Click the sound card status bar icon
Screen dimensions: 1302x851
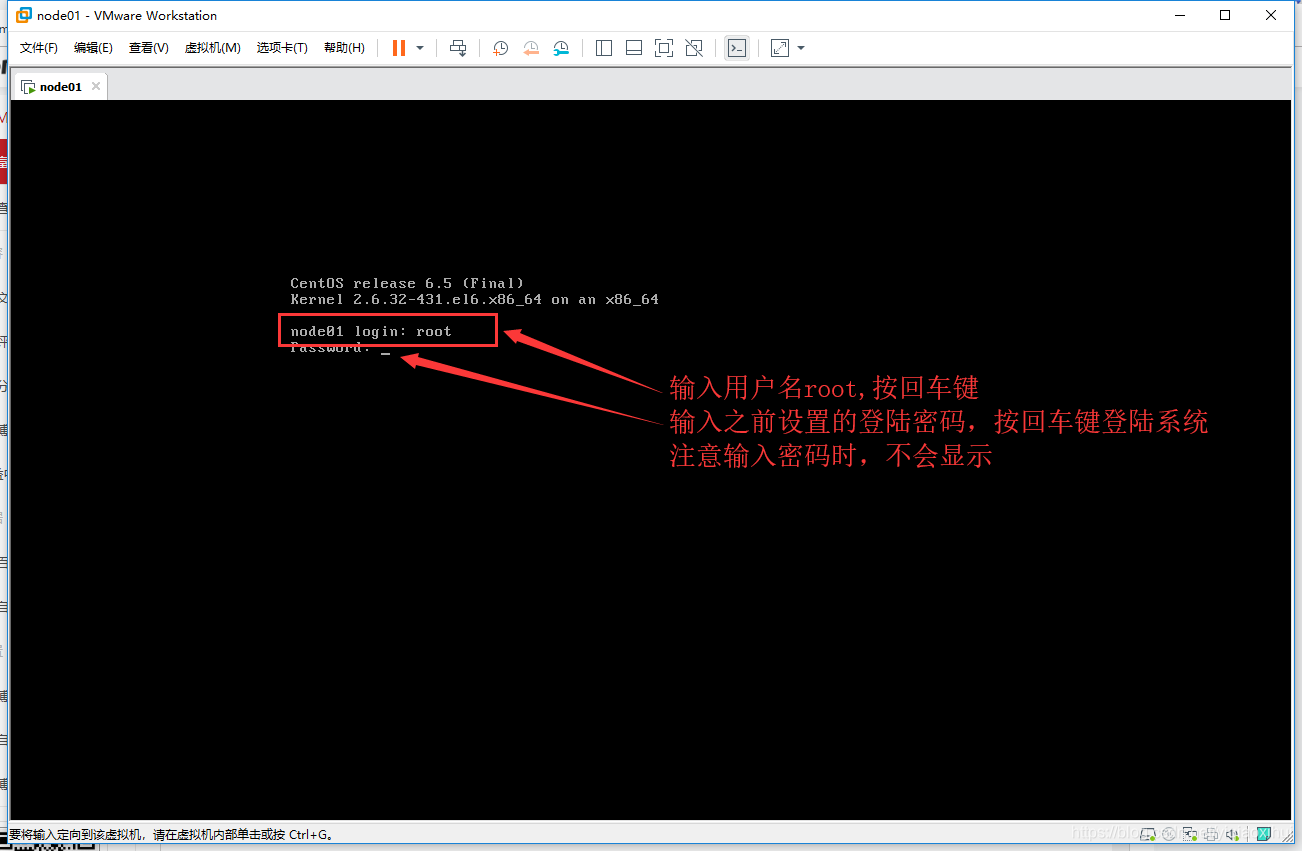1232,834
